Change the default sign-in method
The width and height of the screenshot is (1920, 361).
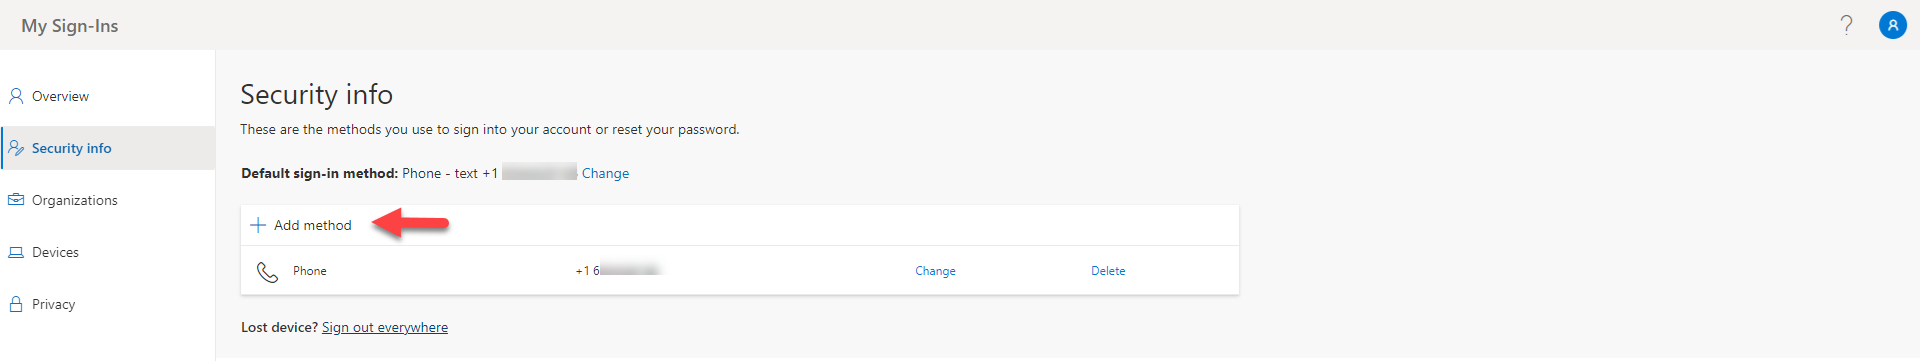[x=605, y=173]
